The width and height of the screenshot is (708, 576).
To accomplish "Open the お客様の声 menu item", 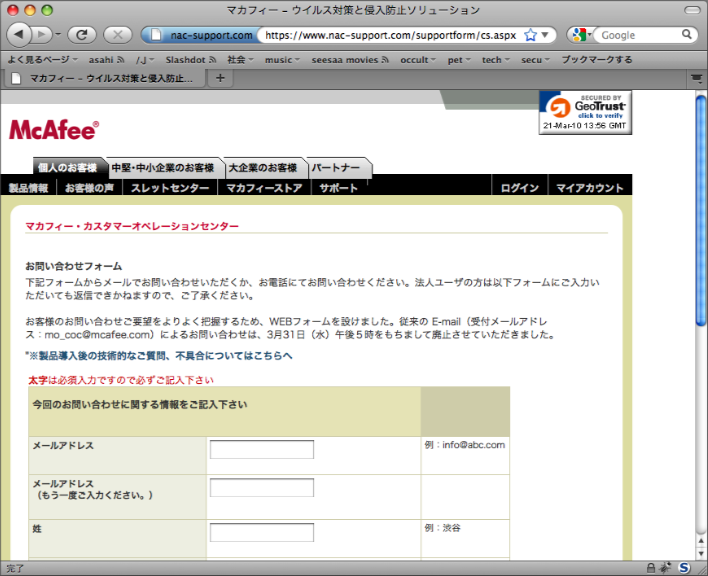I will tap(89, 188).
